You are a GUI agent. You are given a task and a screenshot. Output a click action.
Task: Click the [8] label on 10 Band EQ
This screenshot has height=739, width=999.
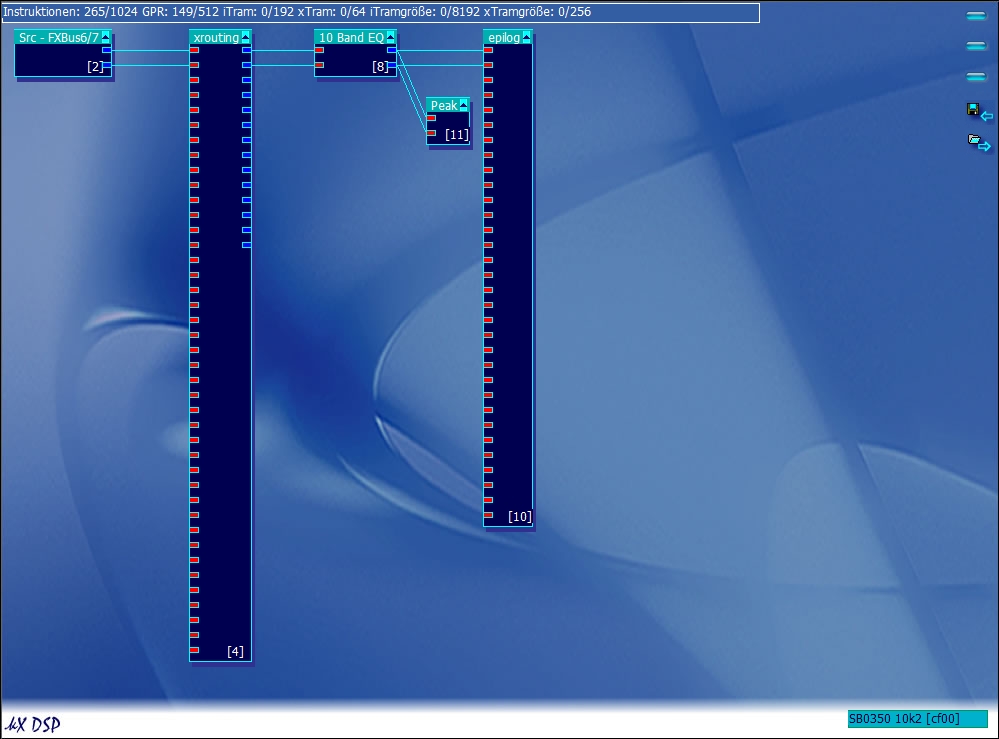380,66
